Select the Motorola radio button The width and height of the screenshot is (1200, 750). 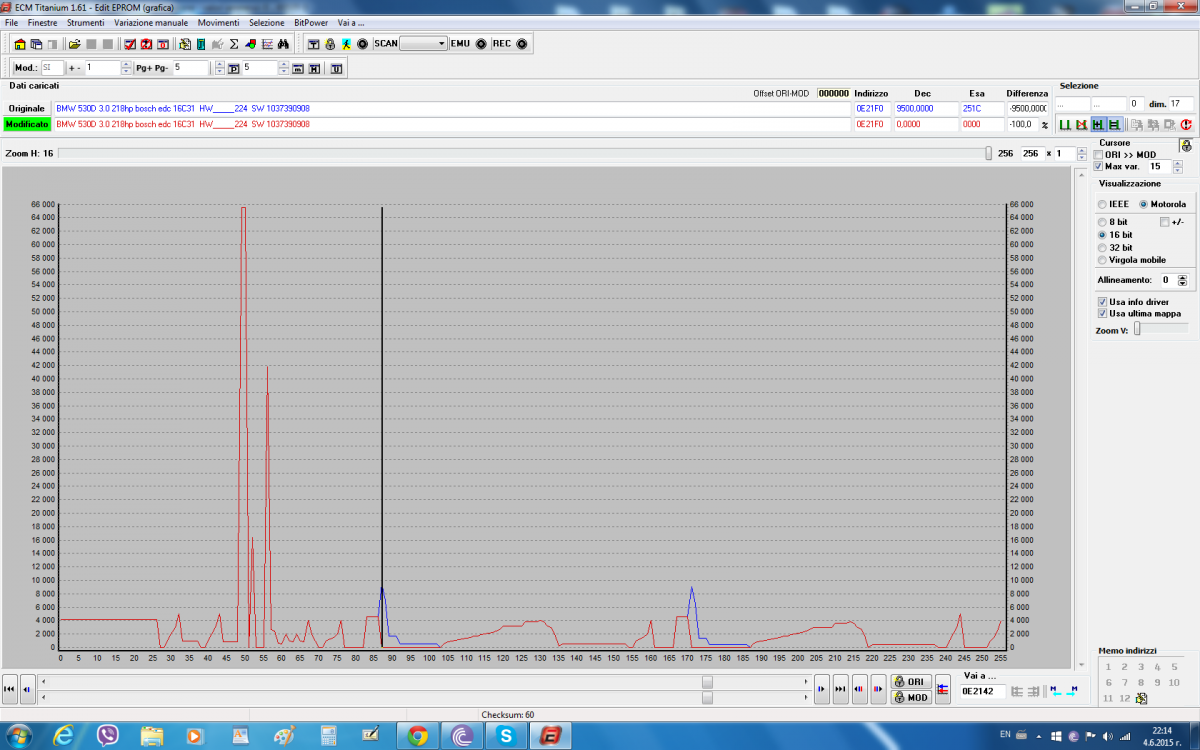tap(1143, 204)
